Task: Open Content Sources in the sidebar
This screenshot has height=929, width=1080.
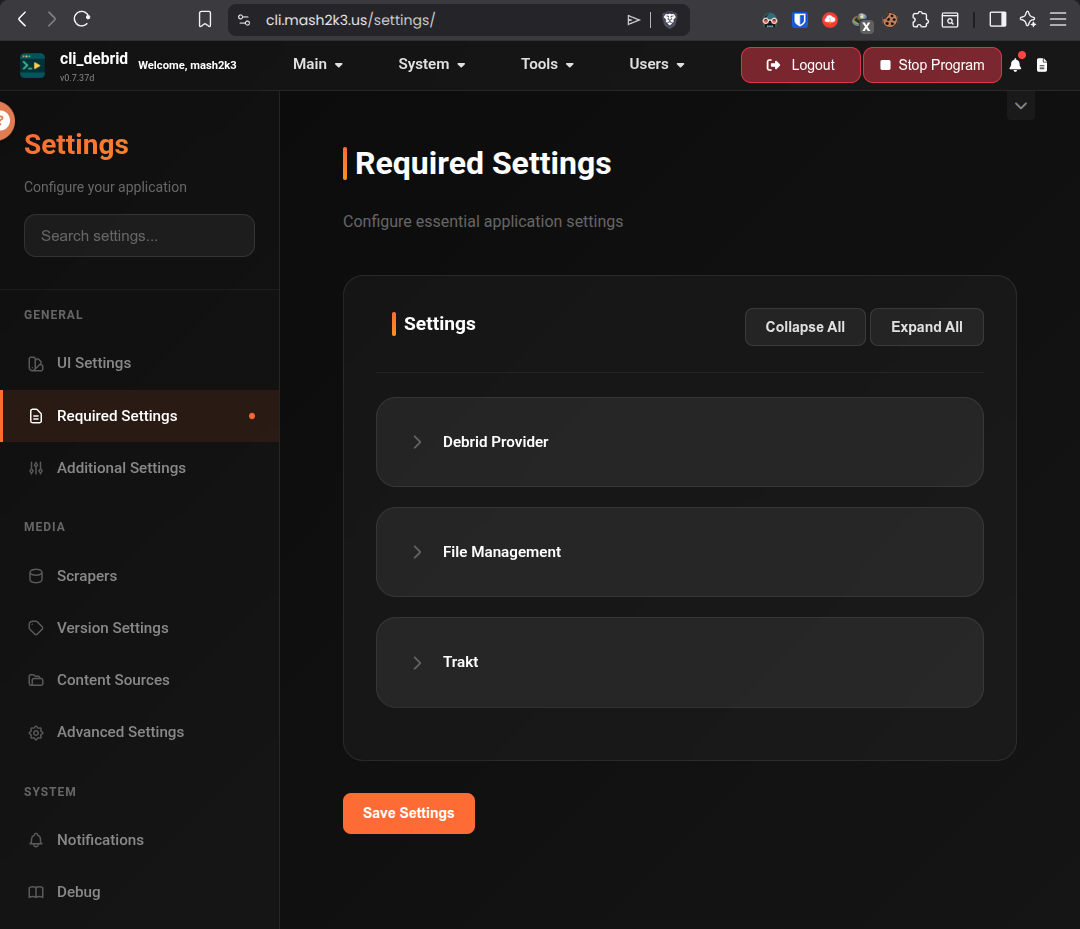Action: (x=140, y=680)
